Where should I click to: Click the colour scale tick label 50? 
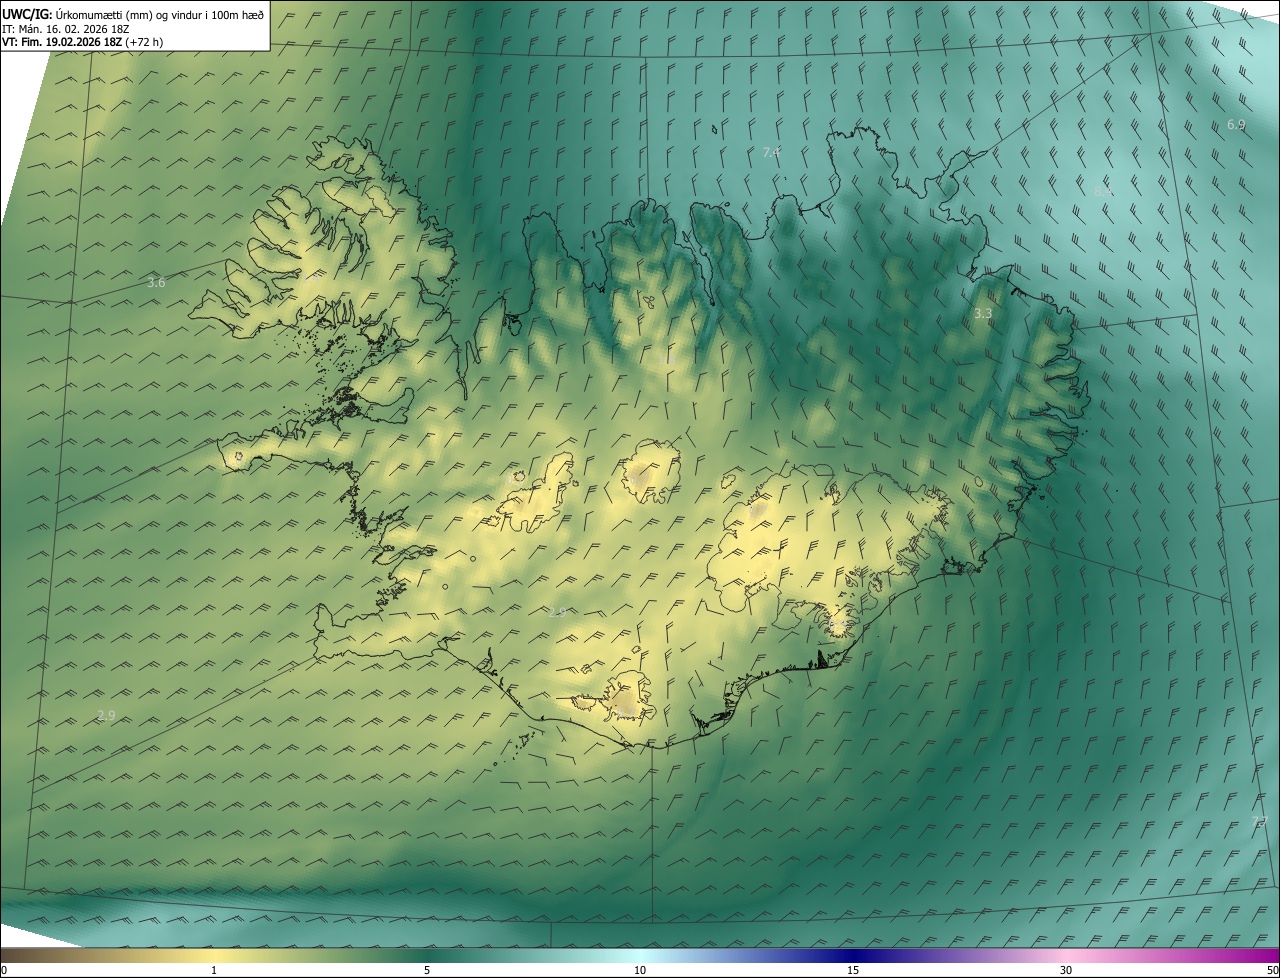[1272, 970]
